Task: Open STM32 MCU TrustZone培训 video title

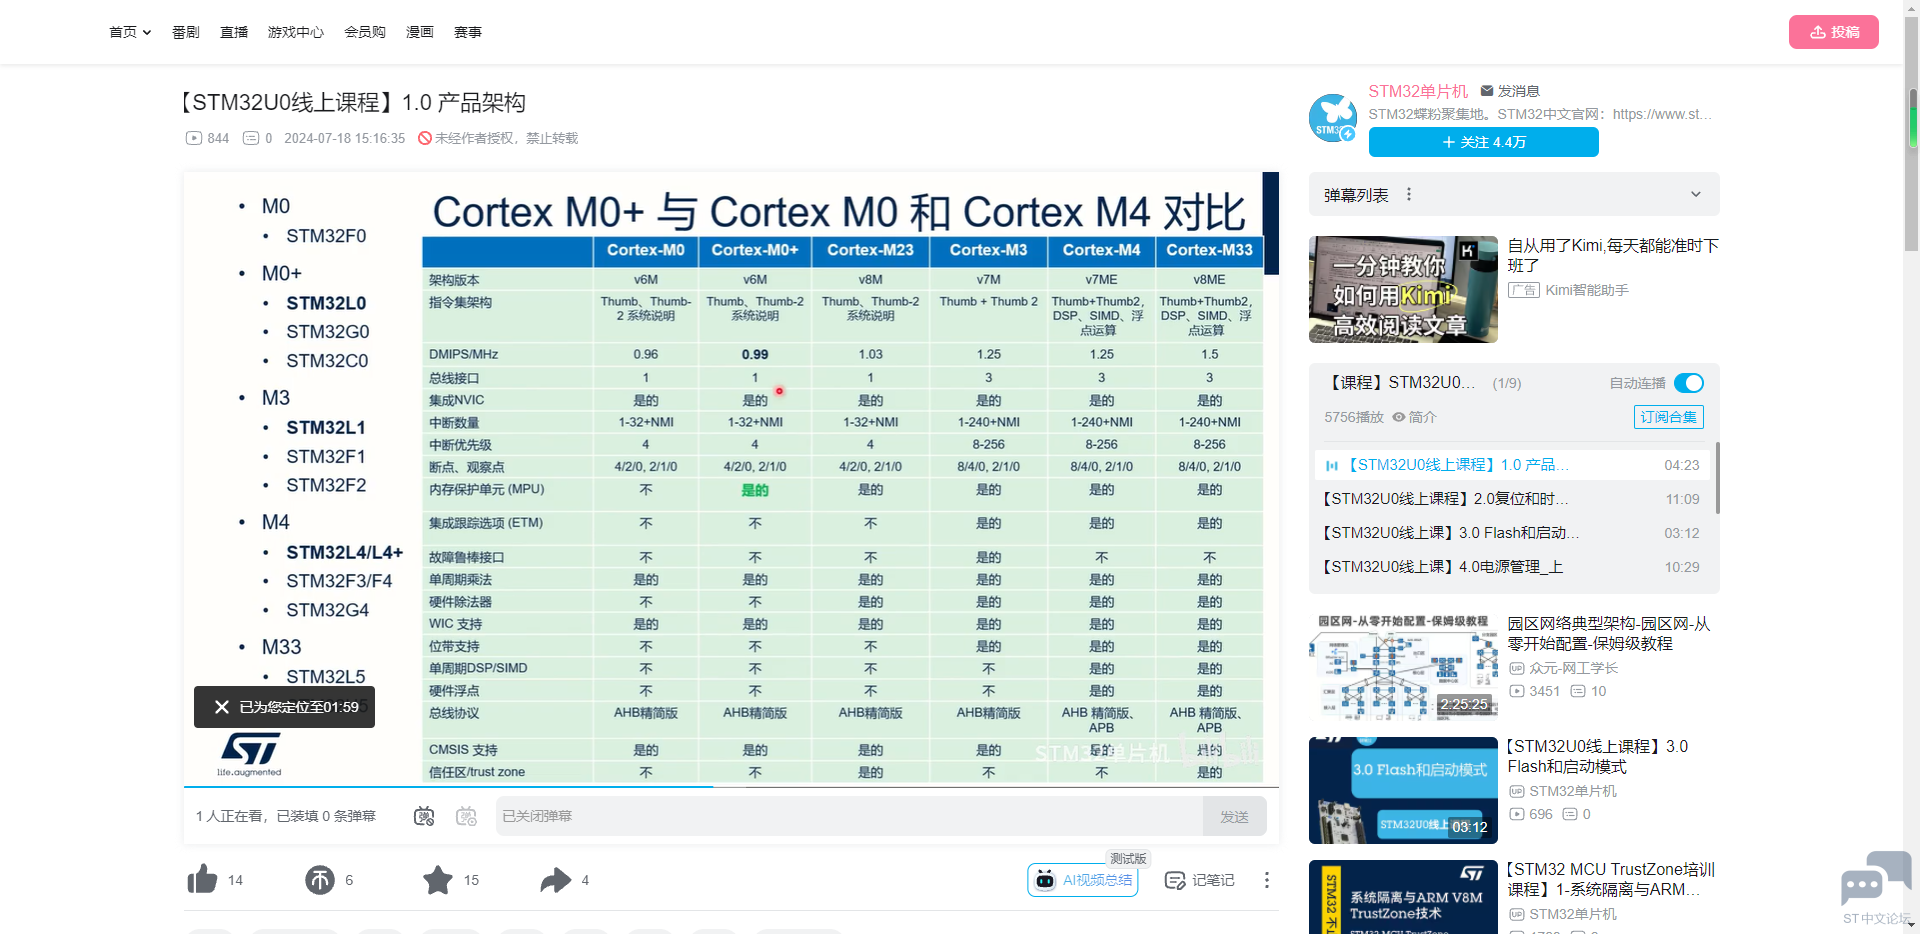Action: [x=1611, y=879]
